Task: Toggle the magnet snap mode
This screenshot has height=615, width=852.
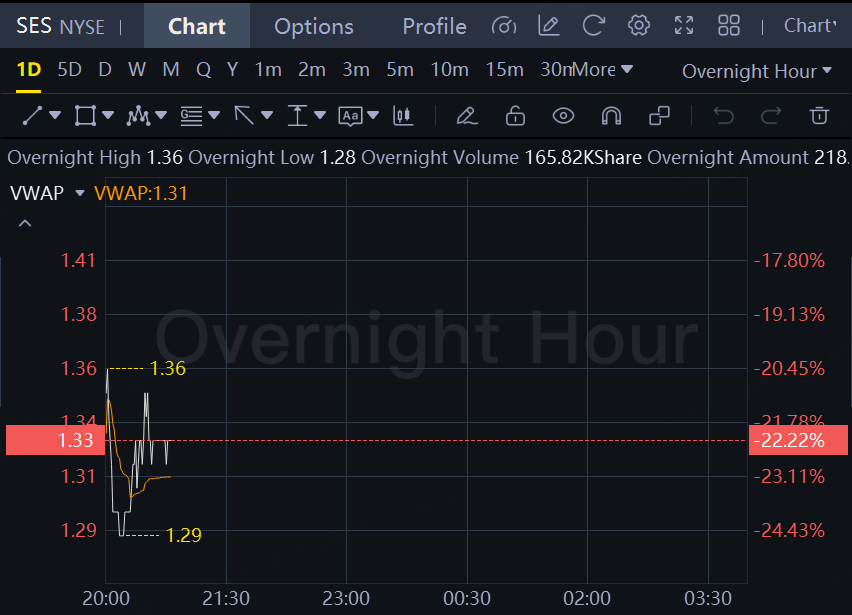Action: click(x=611, y=116)
